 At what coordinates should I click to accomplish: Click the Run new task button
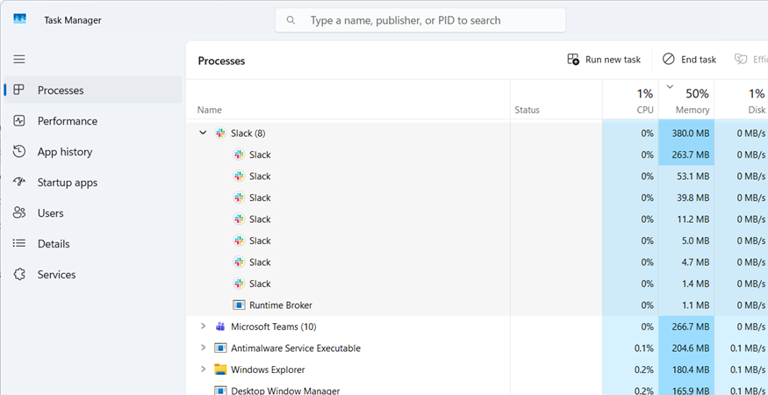604,59
